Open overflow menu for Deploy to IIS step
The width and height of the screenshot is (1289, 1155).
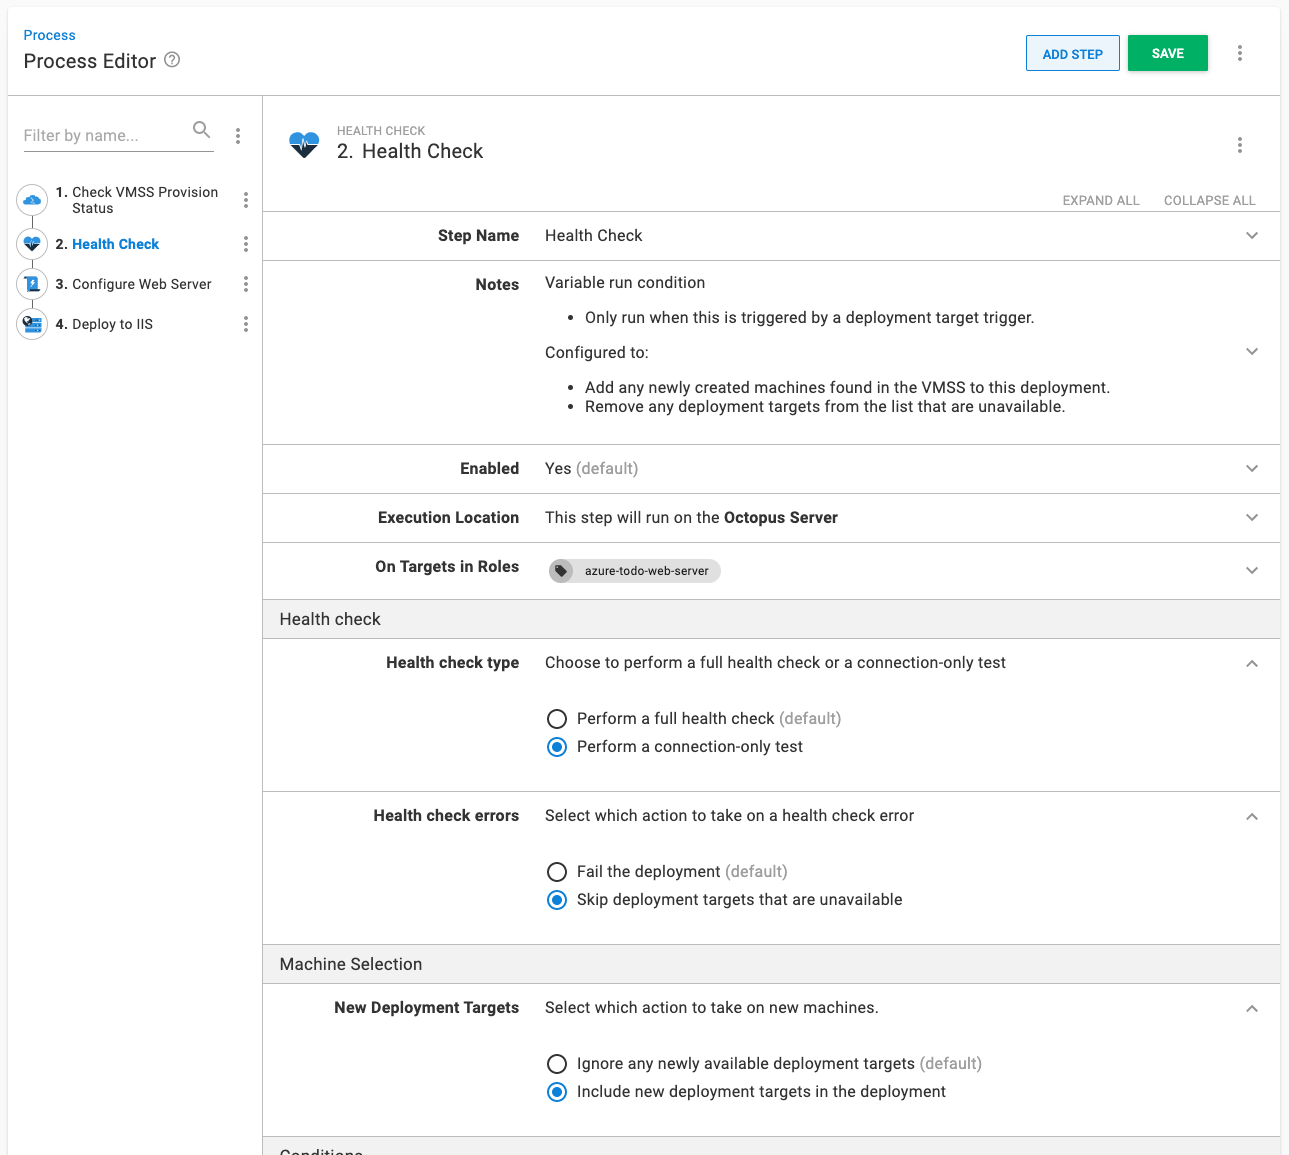246,324
